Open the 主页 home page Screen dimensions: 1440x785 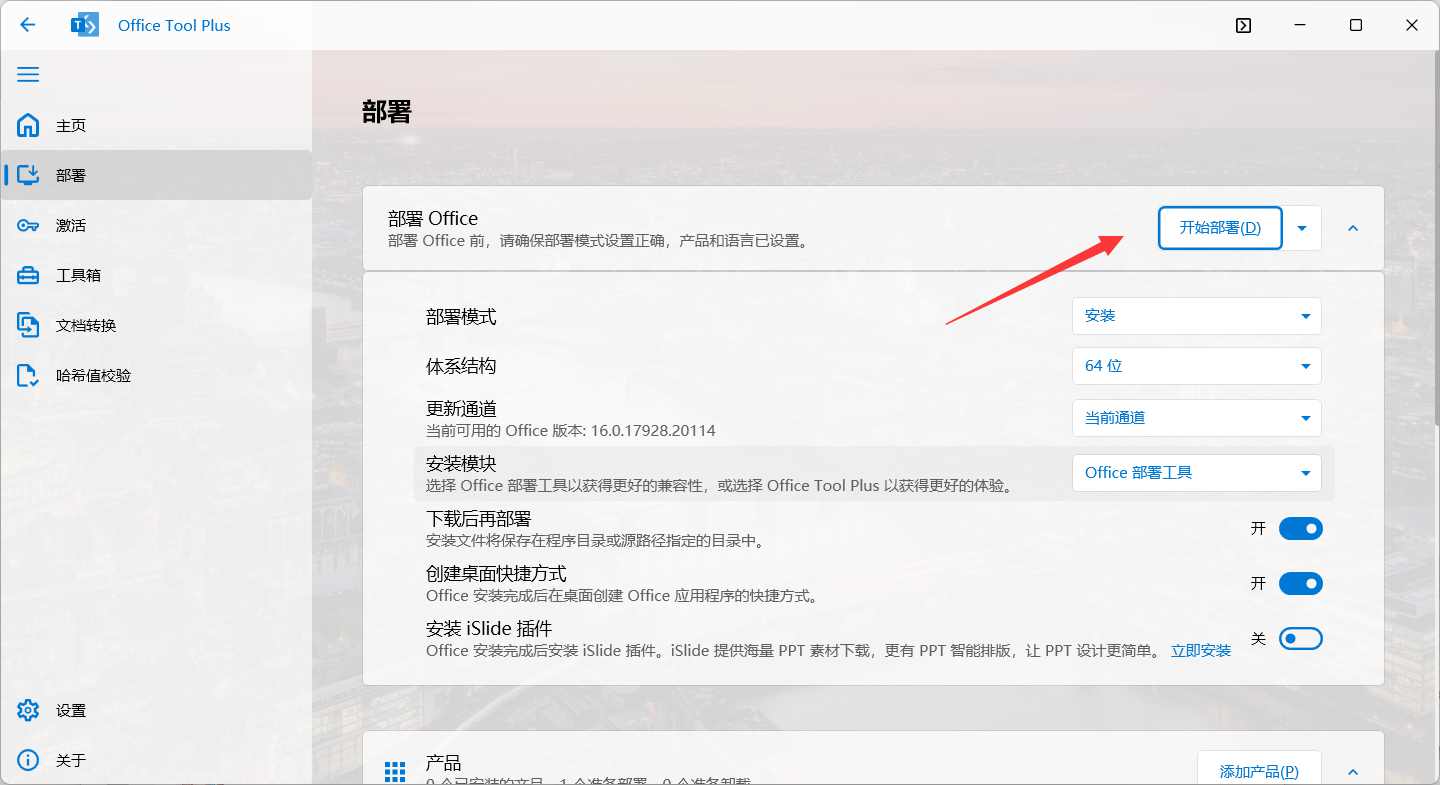tap(70, 126)
